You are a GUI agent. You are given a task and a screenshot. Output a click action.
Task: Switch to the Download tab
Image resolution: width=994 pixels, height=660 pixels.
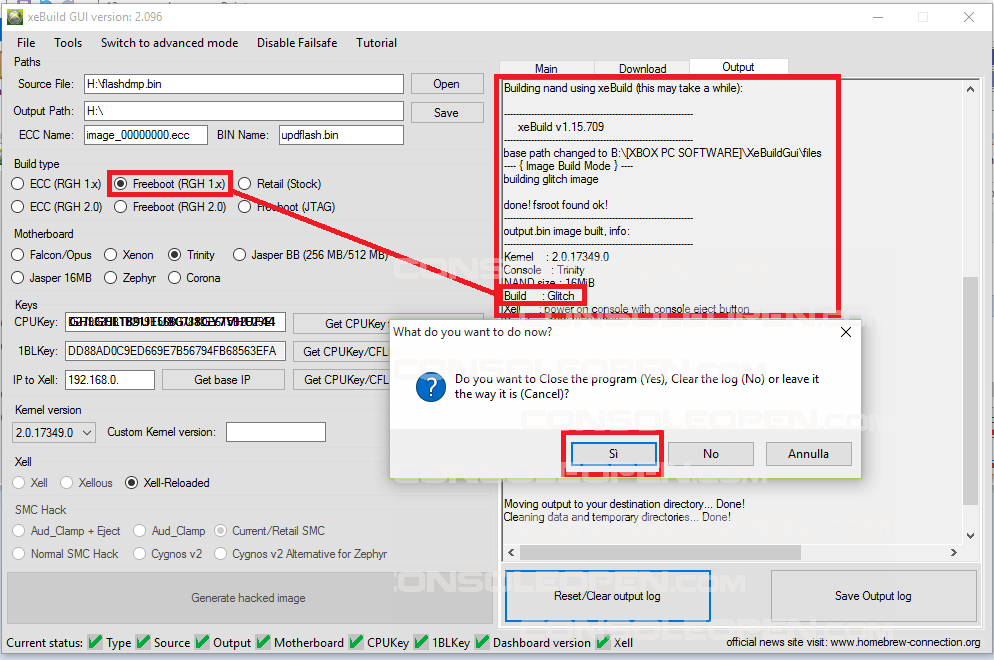[x=642, y=69]
